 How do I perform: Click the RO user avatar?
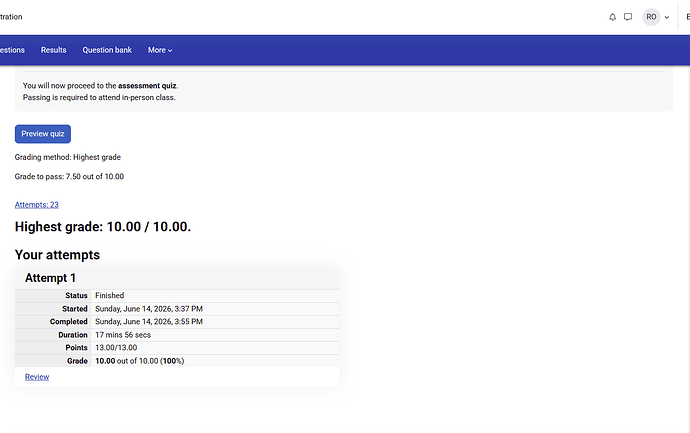click(x=651, y=17)
